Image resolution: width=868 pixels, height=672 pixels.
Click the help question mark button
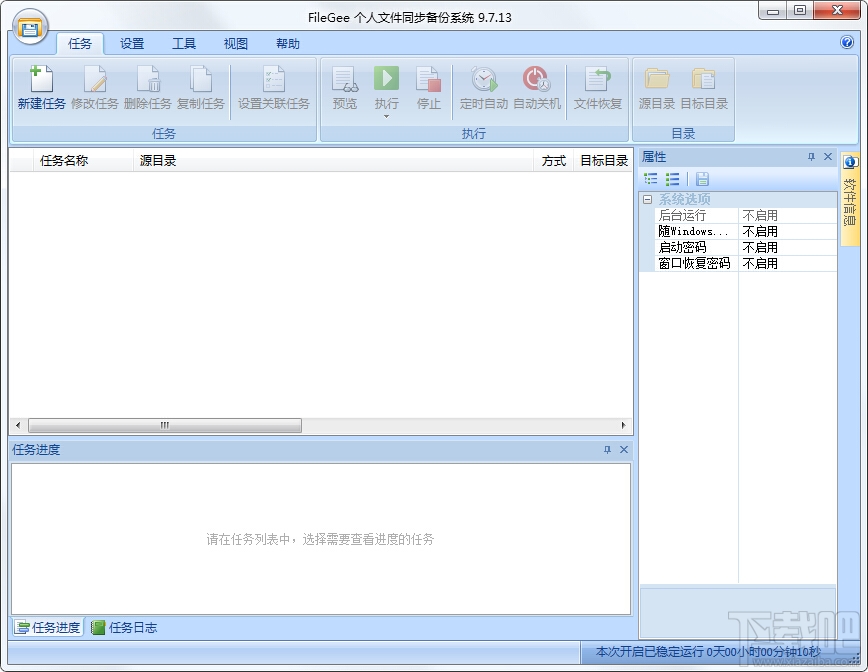tap(847, 43)
